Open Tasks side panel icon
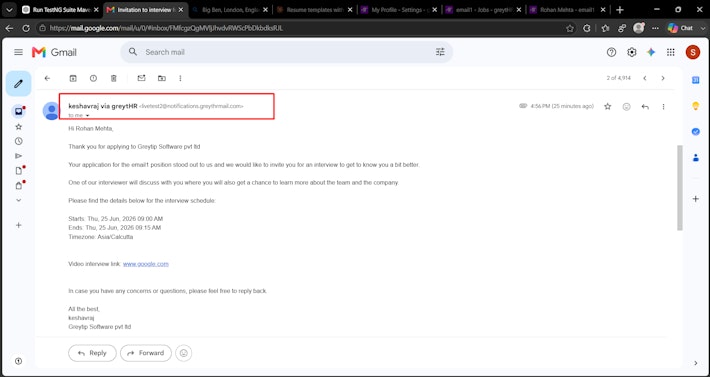The width and height of the screenshot is (710, 377). [696, 132]
